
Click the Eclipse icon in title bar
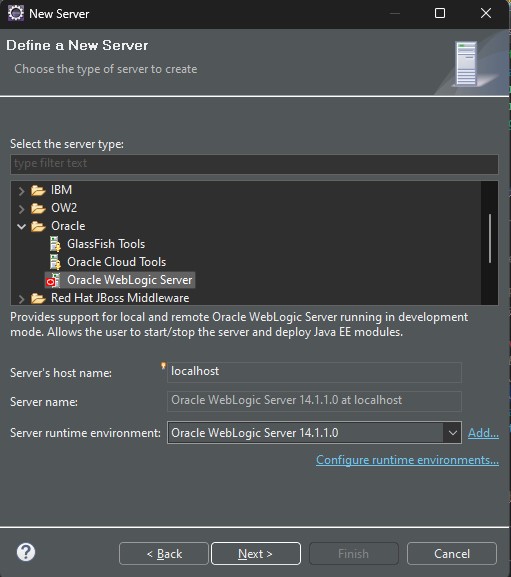click(x=16, y=13)
